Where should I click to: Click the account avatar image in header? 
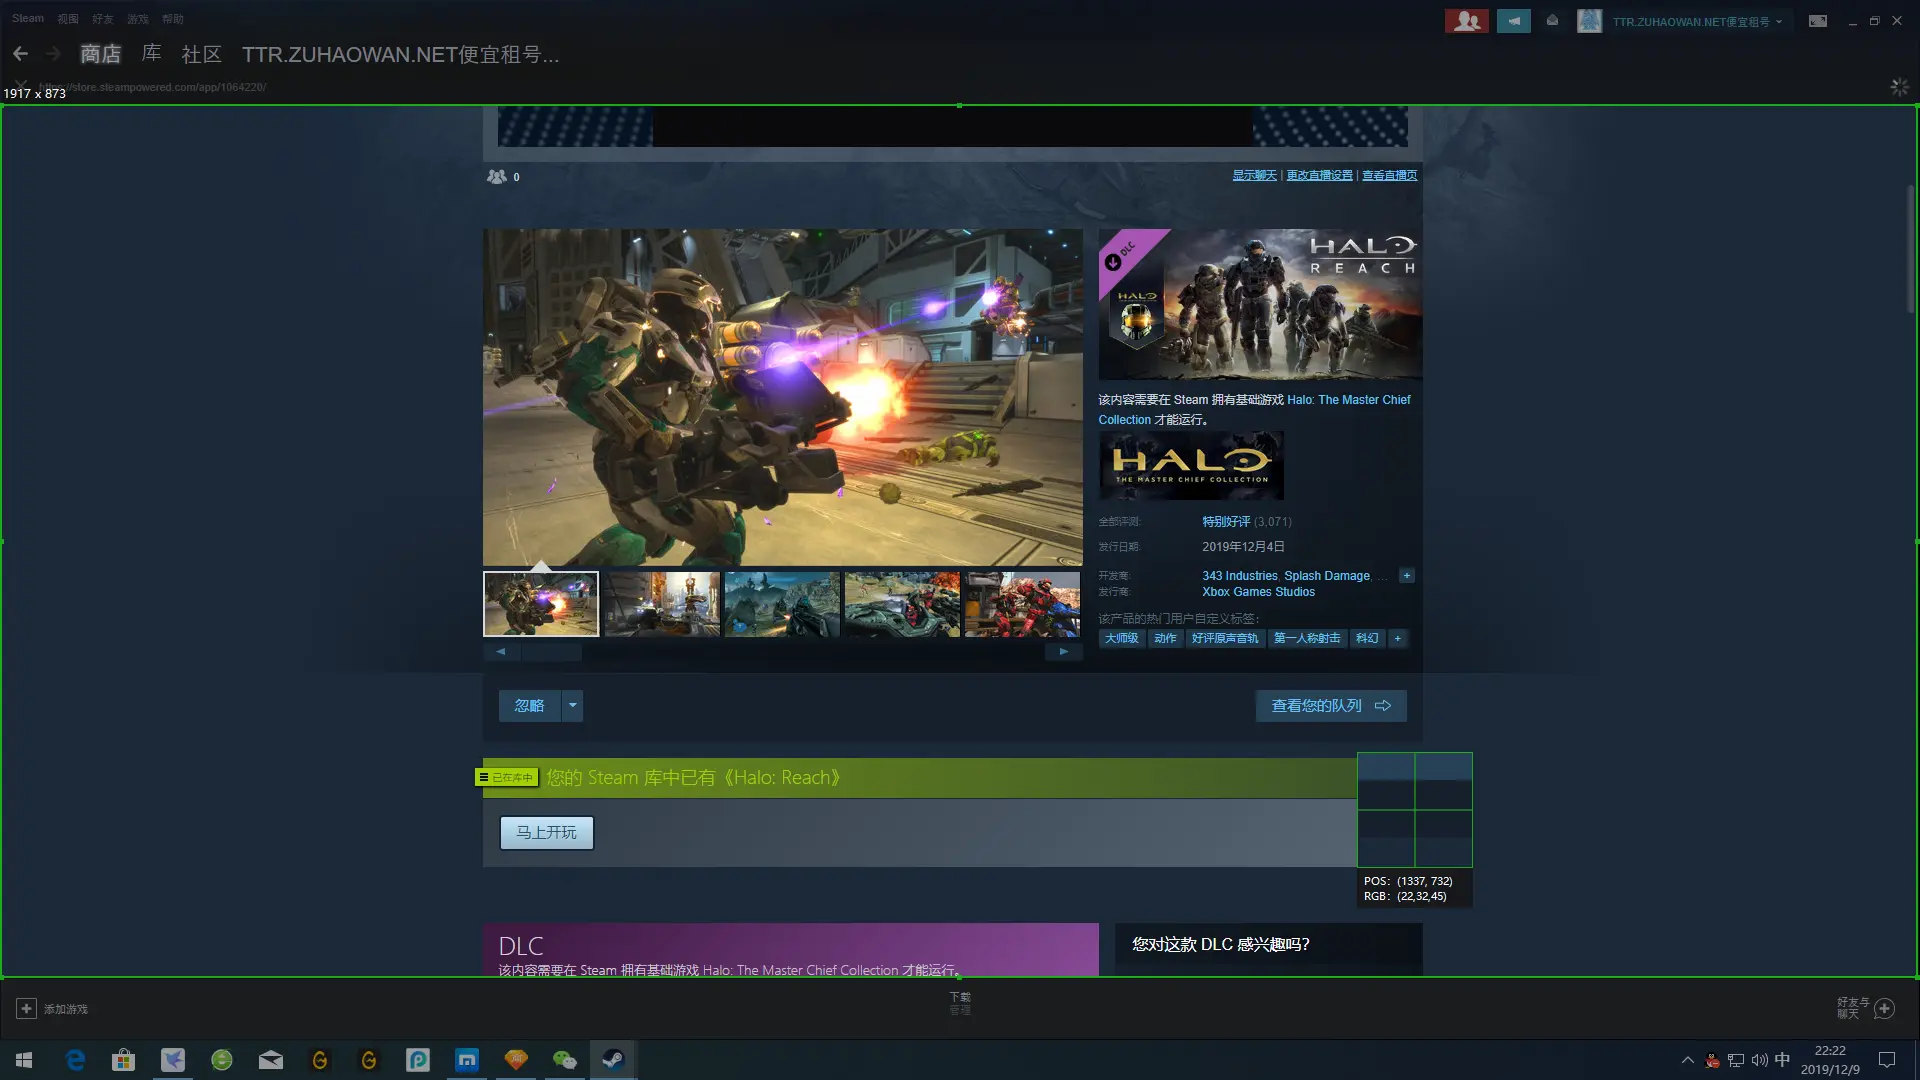(x=1589, y=21)
